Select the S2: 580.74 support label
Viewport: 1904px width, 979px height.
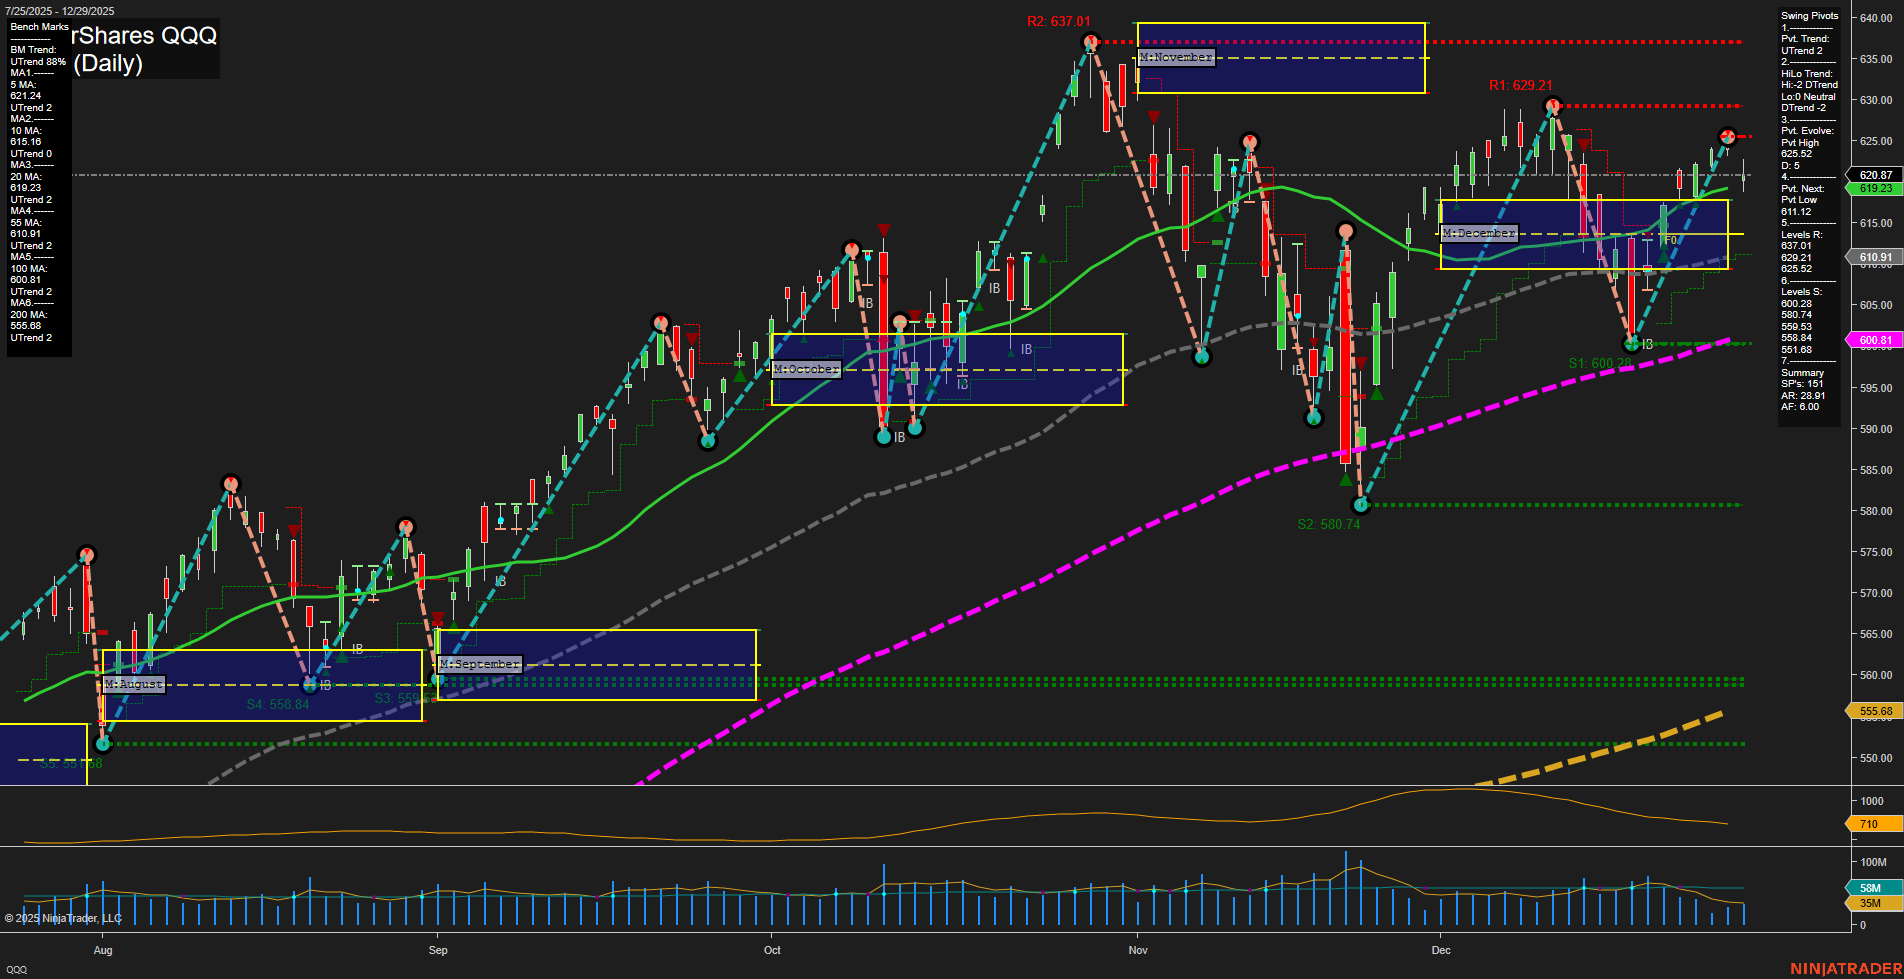click(x=1328, y=524)
